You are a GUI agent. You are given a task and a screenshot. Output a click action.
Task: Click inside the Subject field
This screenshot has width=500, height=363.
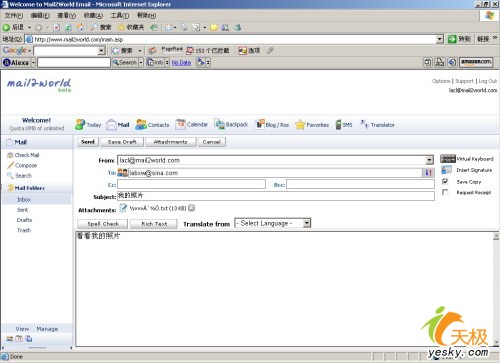point(276,196)
